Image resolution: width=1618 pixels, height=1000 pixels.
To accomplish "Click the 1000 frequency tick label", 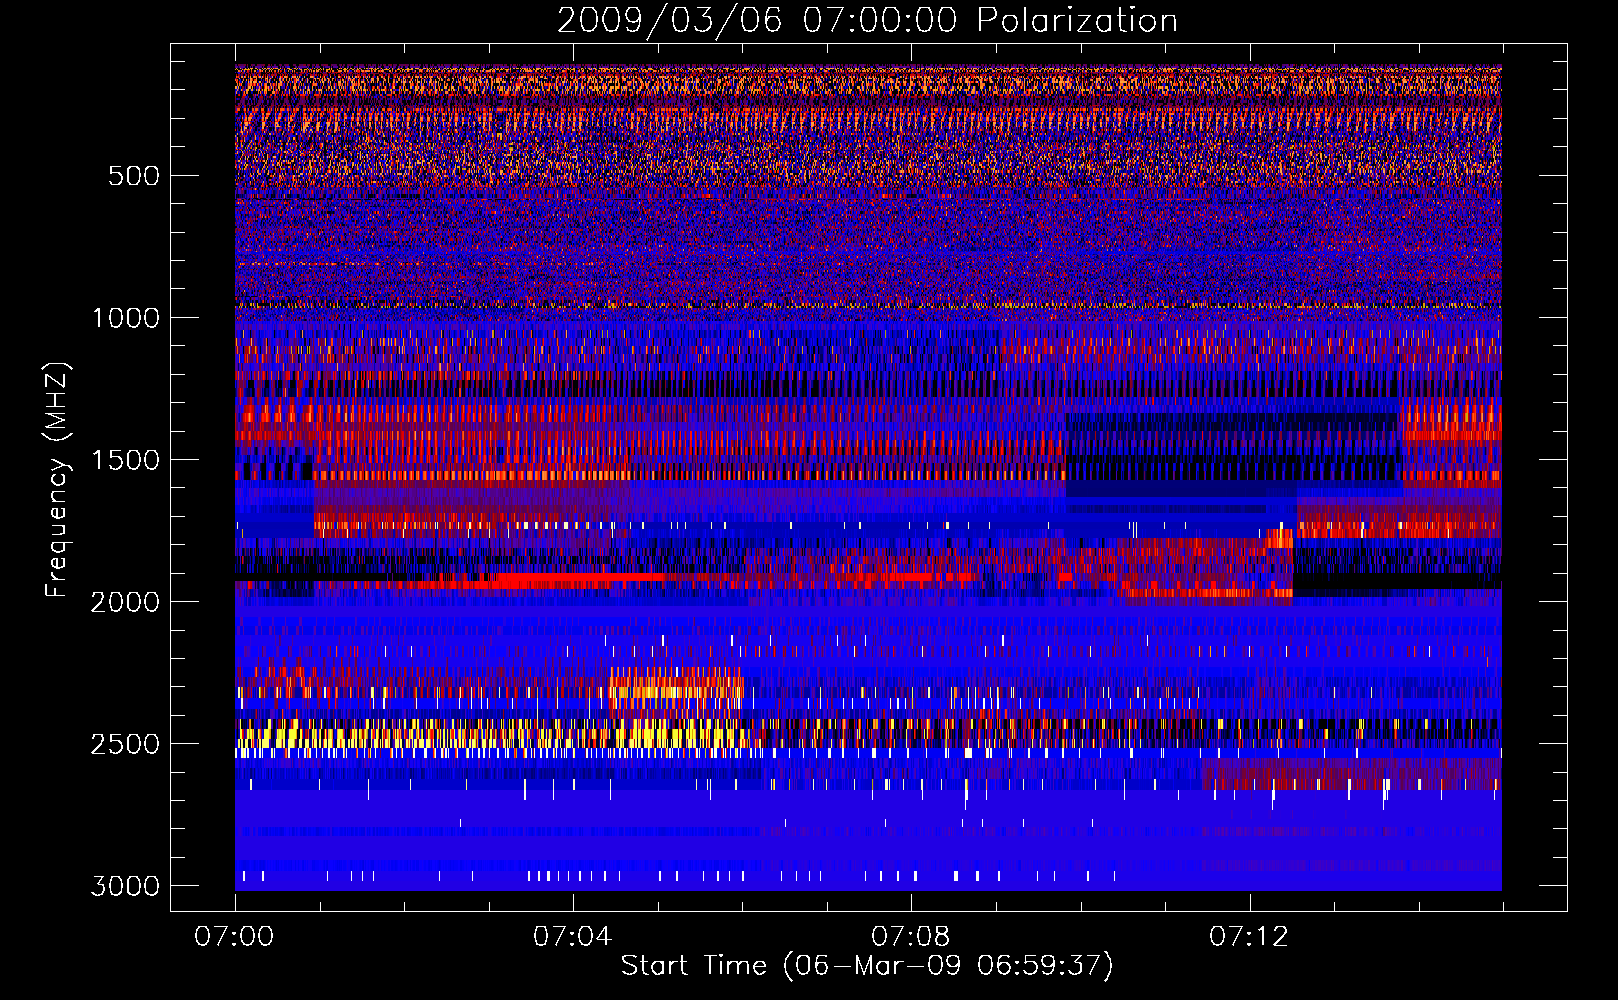I will pos(125,318).
